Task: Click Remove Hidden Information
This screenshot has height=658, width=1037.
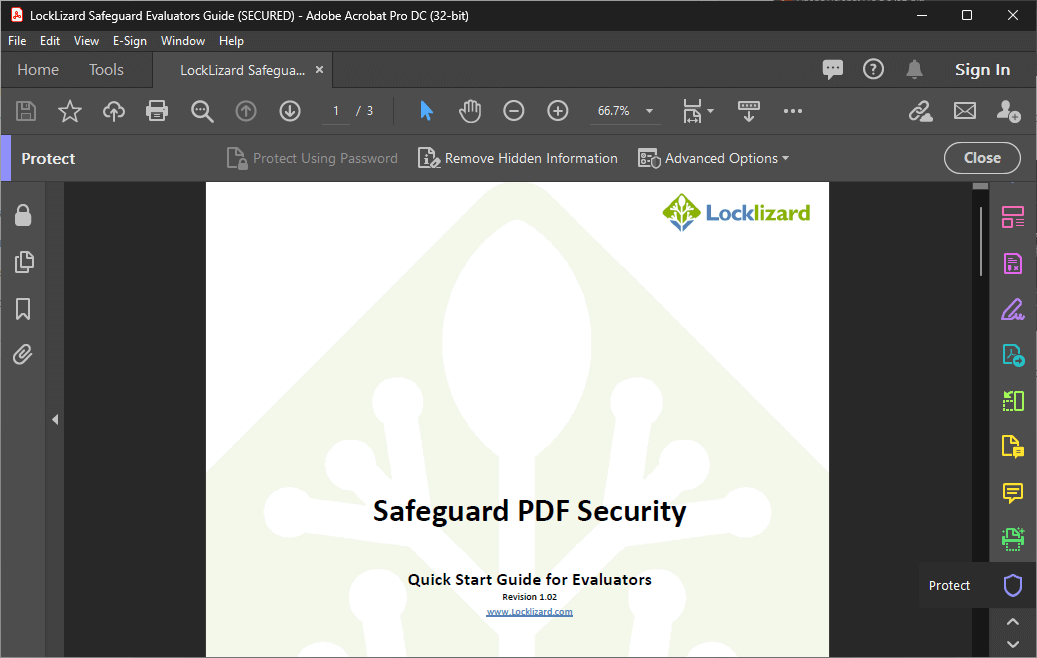Action: [x=518, y=158]
